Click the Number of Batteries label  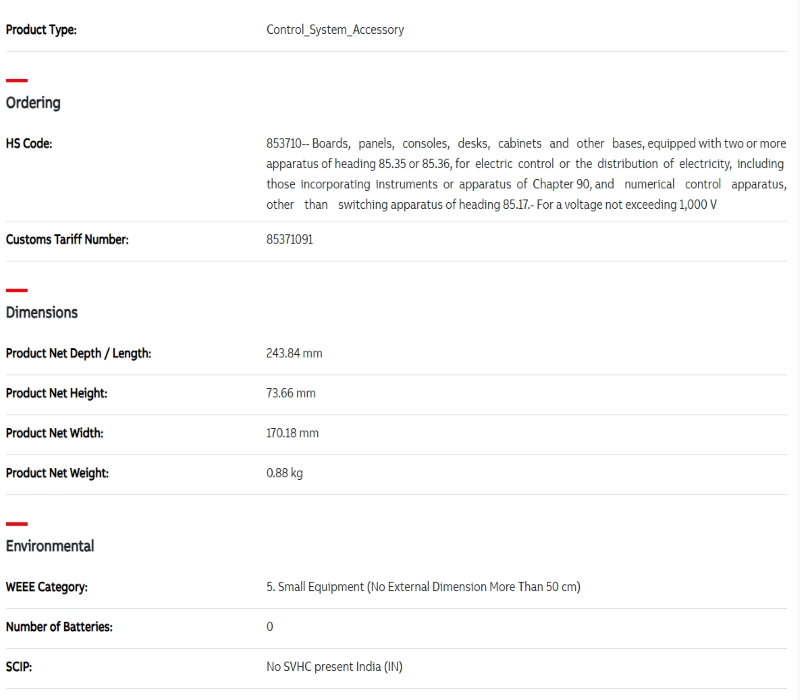click(x=59, y=627)
